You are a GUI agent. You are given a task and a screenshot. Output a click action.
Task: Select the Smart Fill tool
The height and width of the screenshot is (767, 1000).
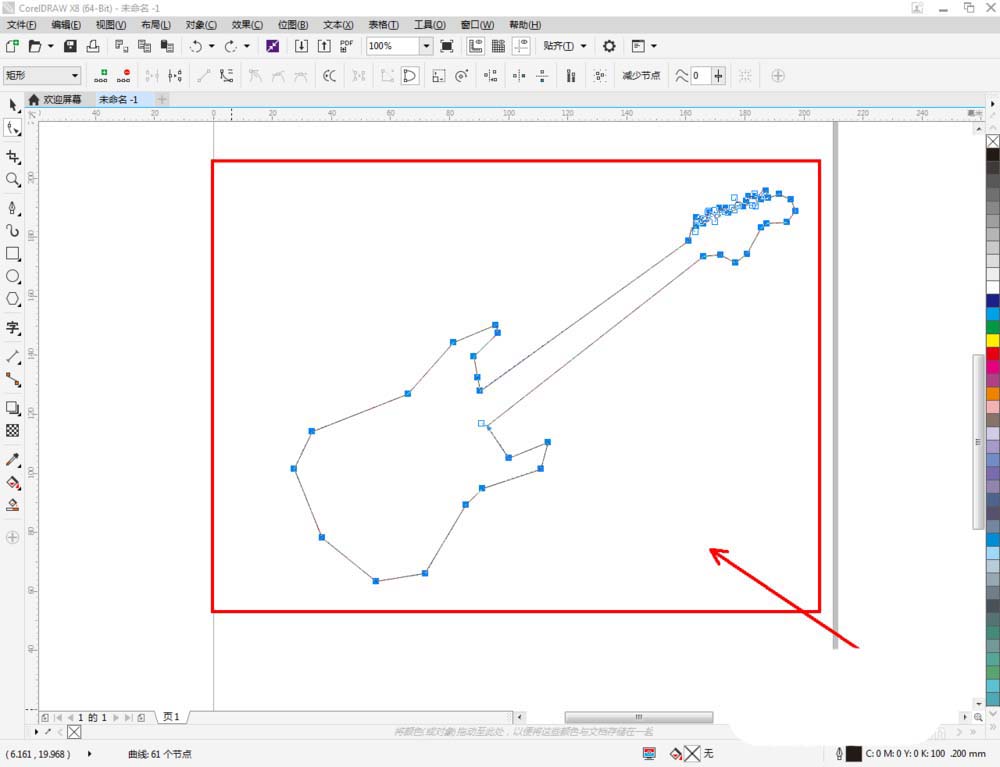(x=13, y=506)
